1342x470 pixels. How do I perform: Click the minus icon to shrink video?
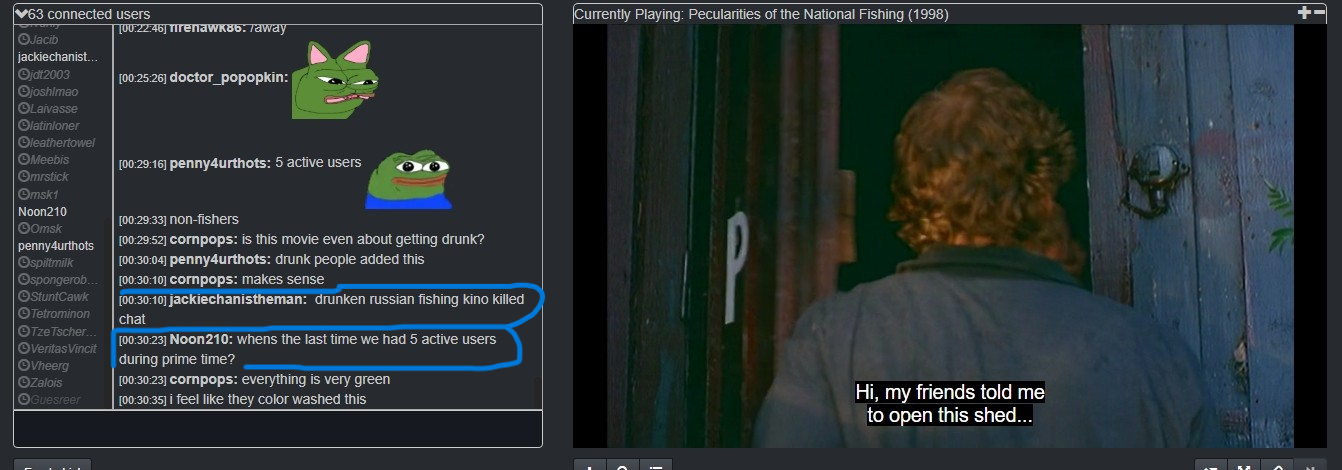coord(1319,13)
